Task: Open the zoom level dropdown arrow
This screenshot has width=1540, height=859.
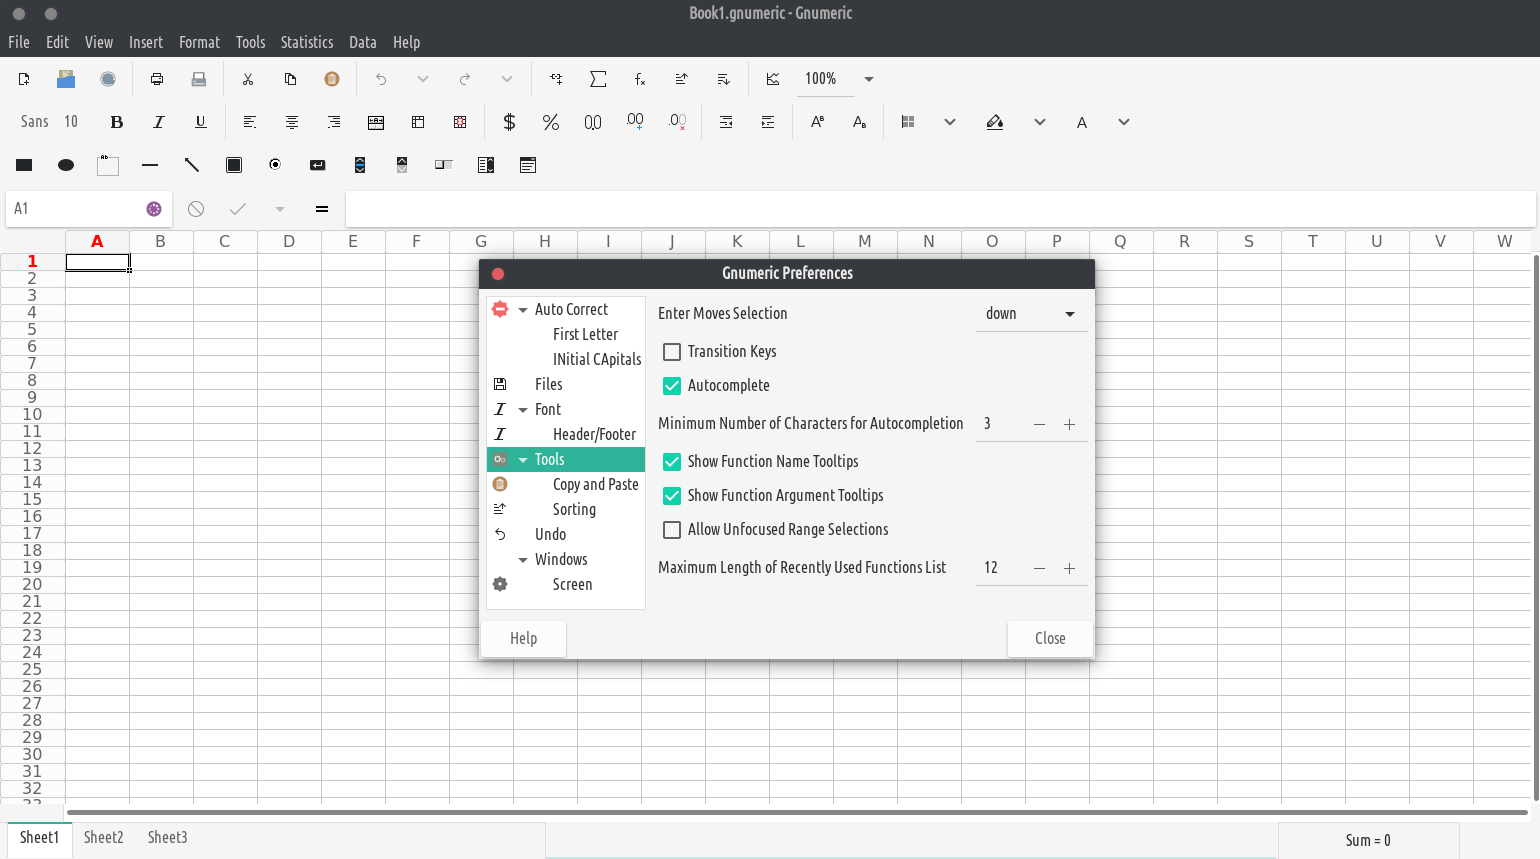Action: point(869,79)
